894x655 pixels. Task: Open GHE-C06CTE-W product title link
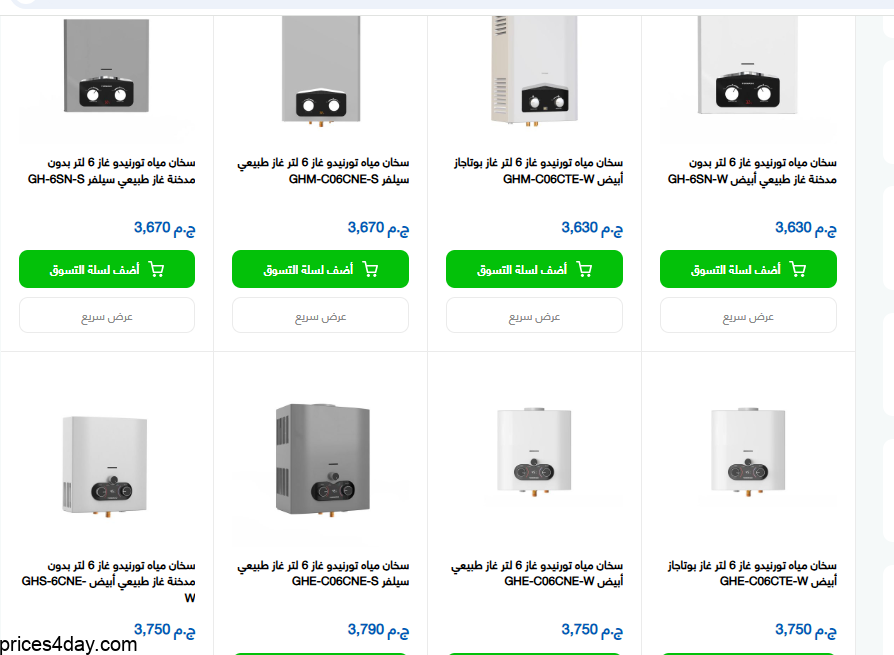[752, 573]
